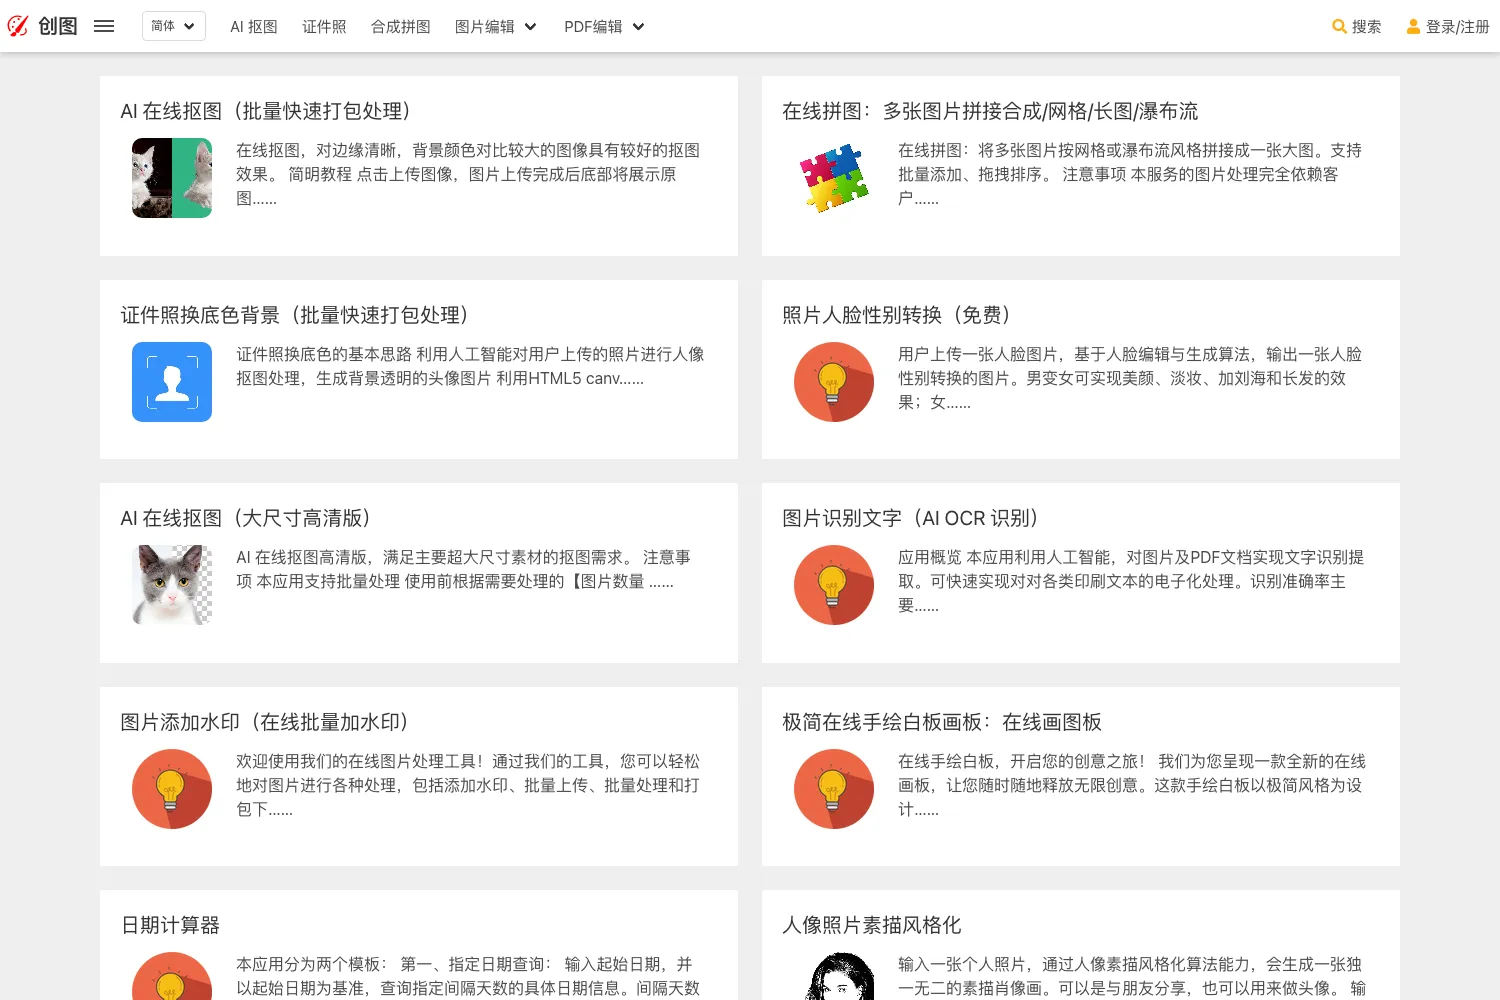Click the lightbulb icon for 极简在线手绘白板画板
This screenshot has width=1500, height=1000.
[834, 789]
